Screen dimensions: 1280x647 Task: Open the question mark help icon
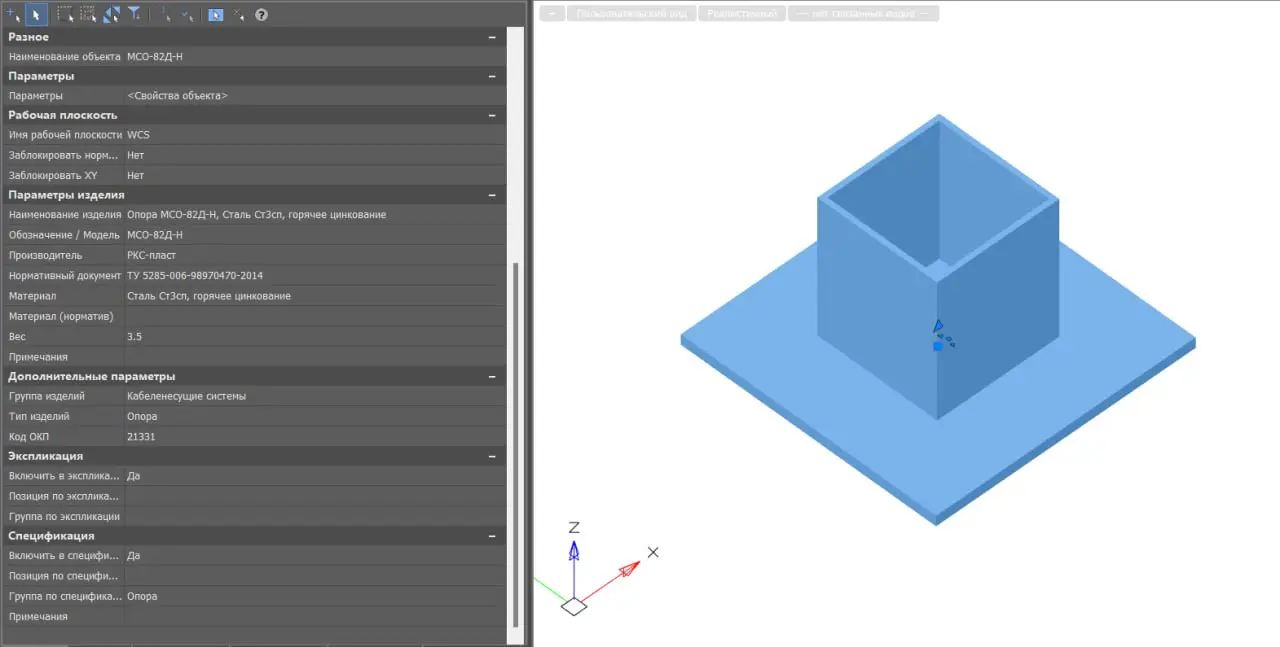pyautogui.click(x=261, y=14)
